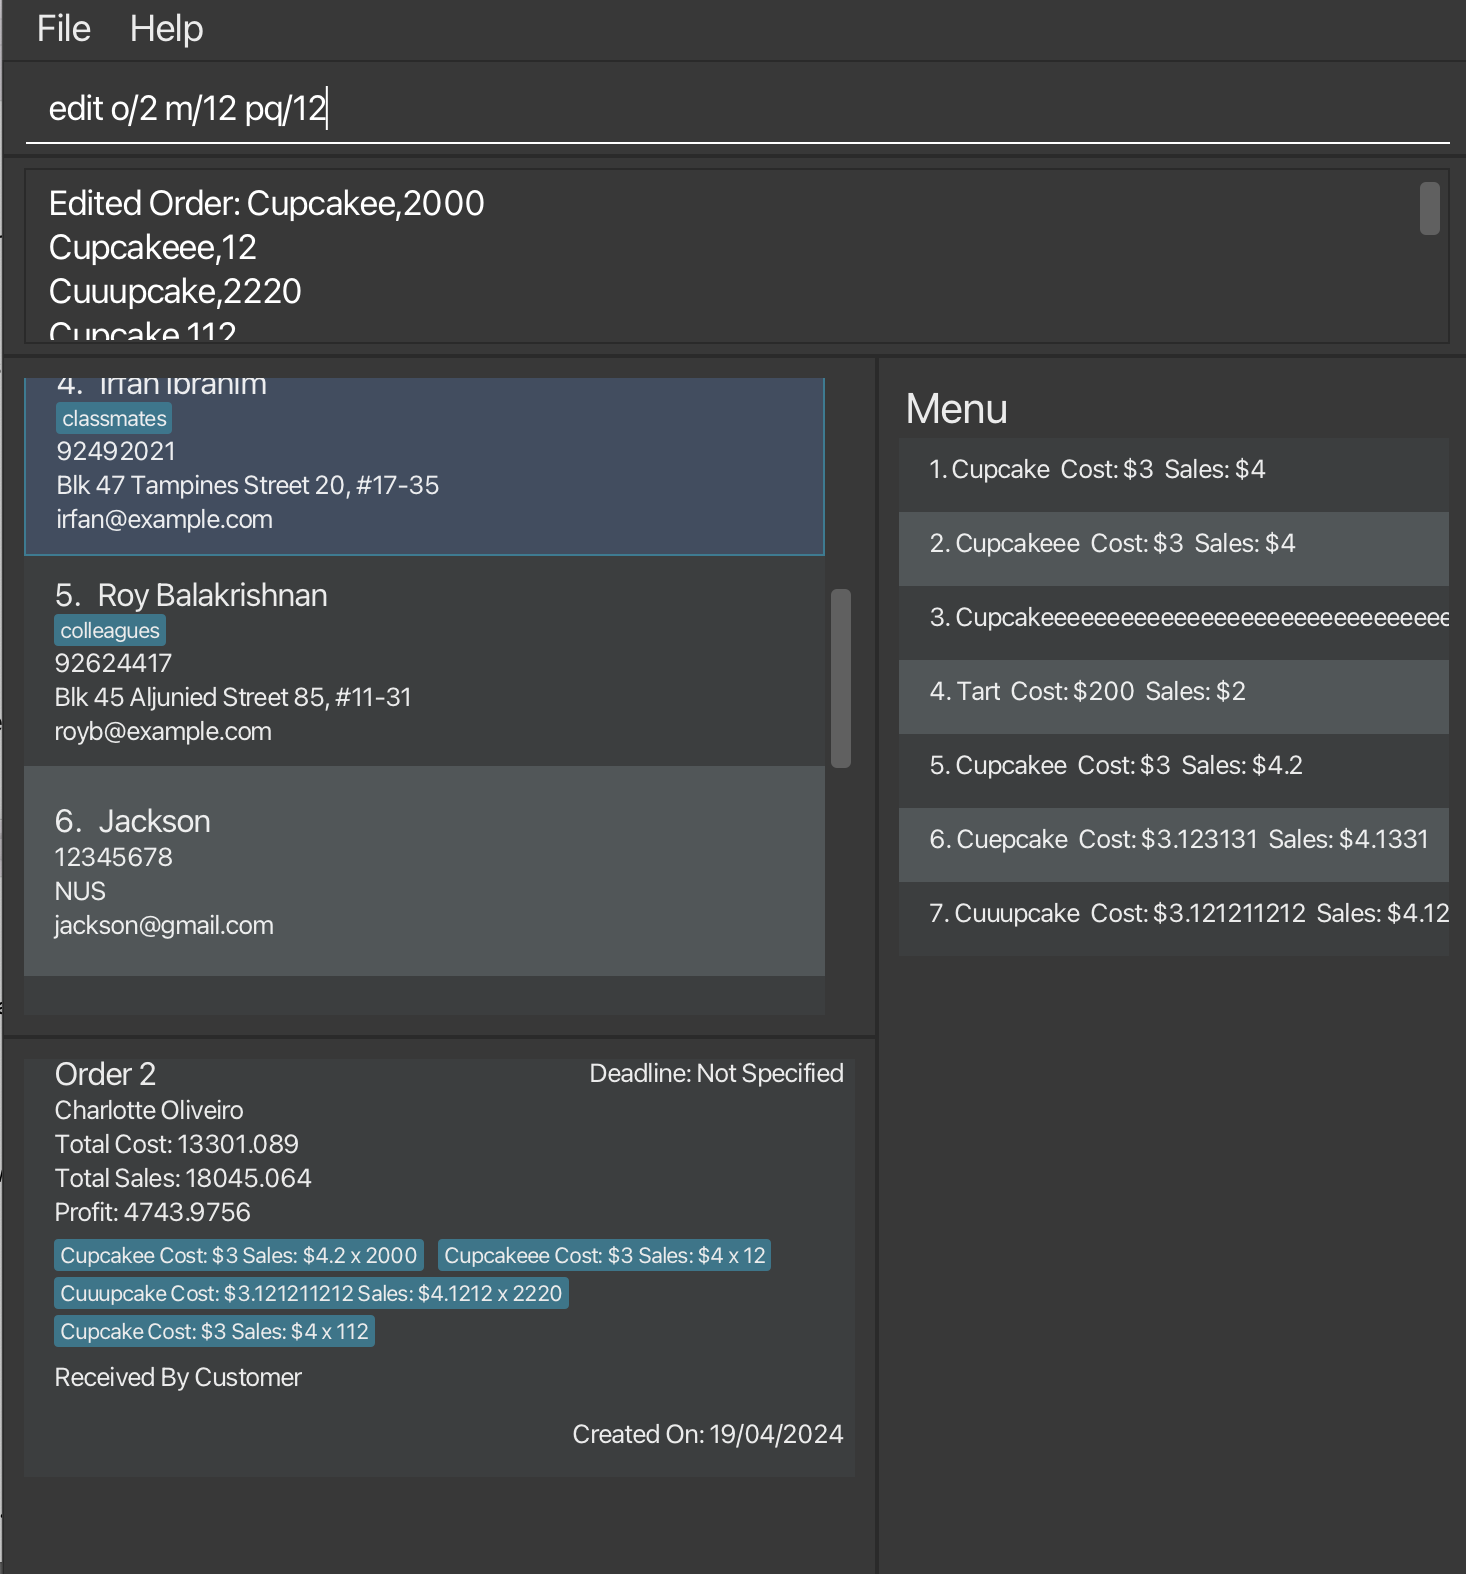Click the classmates tag
Viewport: 1466px width, 1574px height.
click(x=114, y=419)
